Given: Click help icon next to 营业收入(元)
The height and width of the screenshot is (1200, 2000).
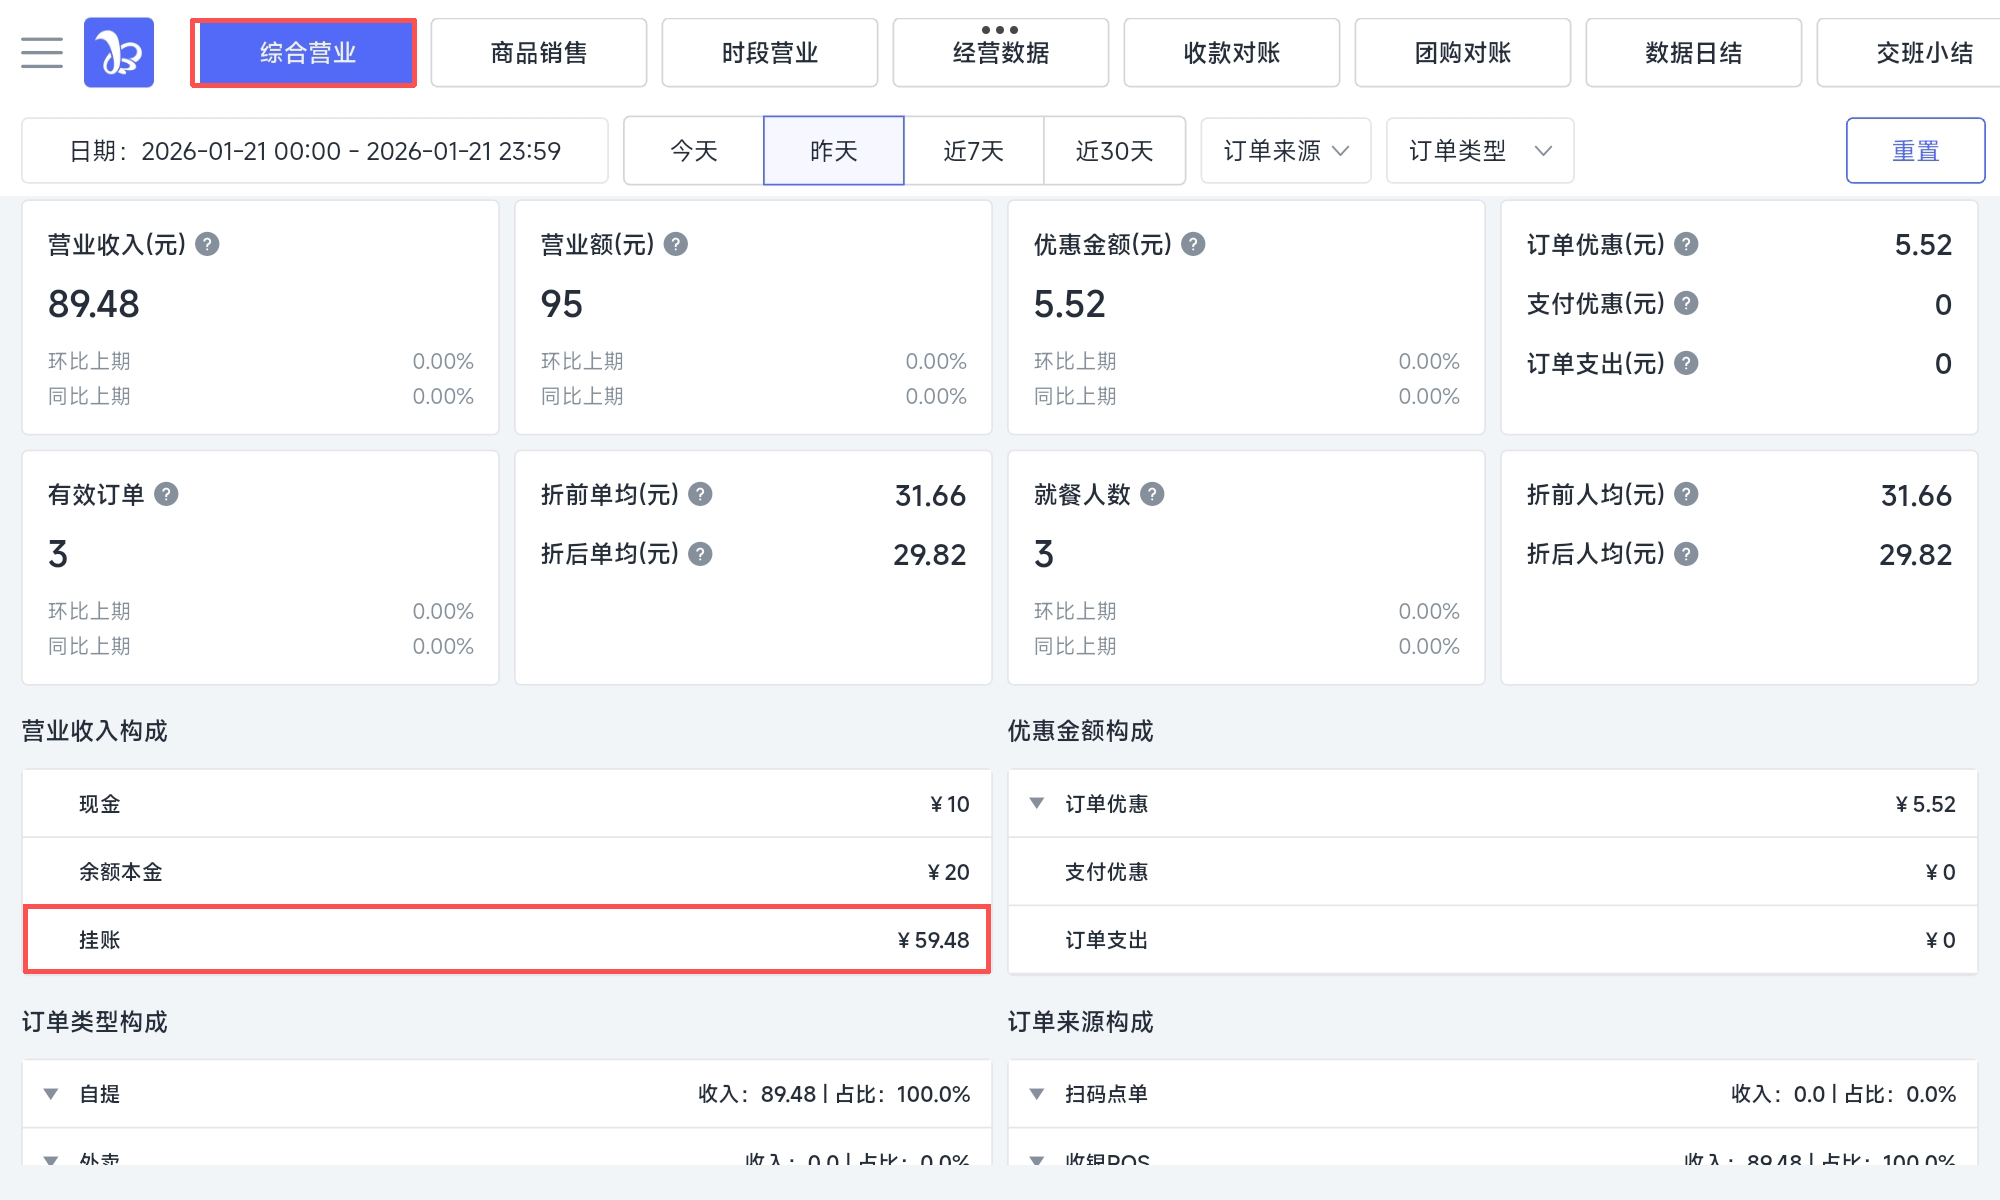Looking at the screenshot, I should pyautogui.click(x=207, y=244).
